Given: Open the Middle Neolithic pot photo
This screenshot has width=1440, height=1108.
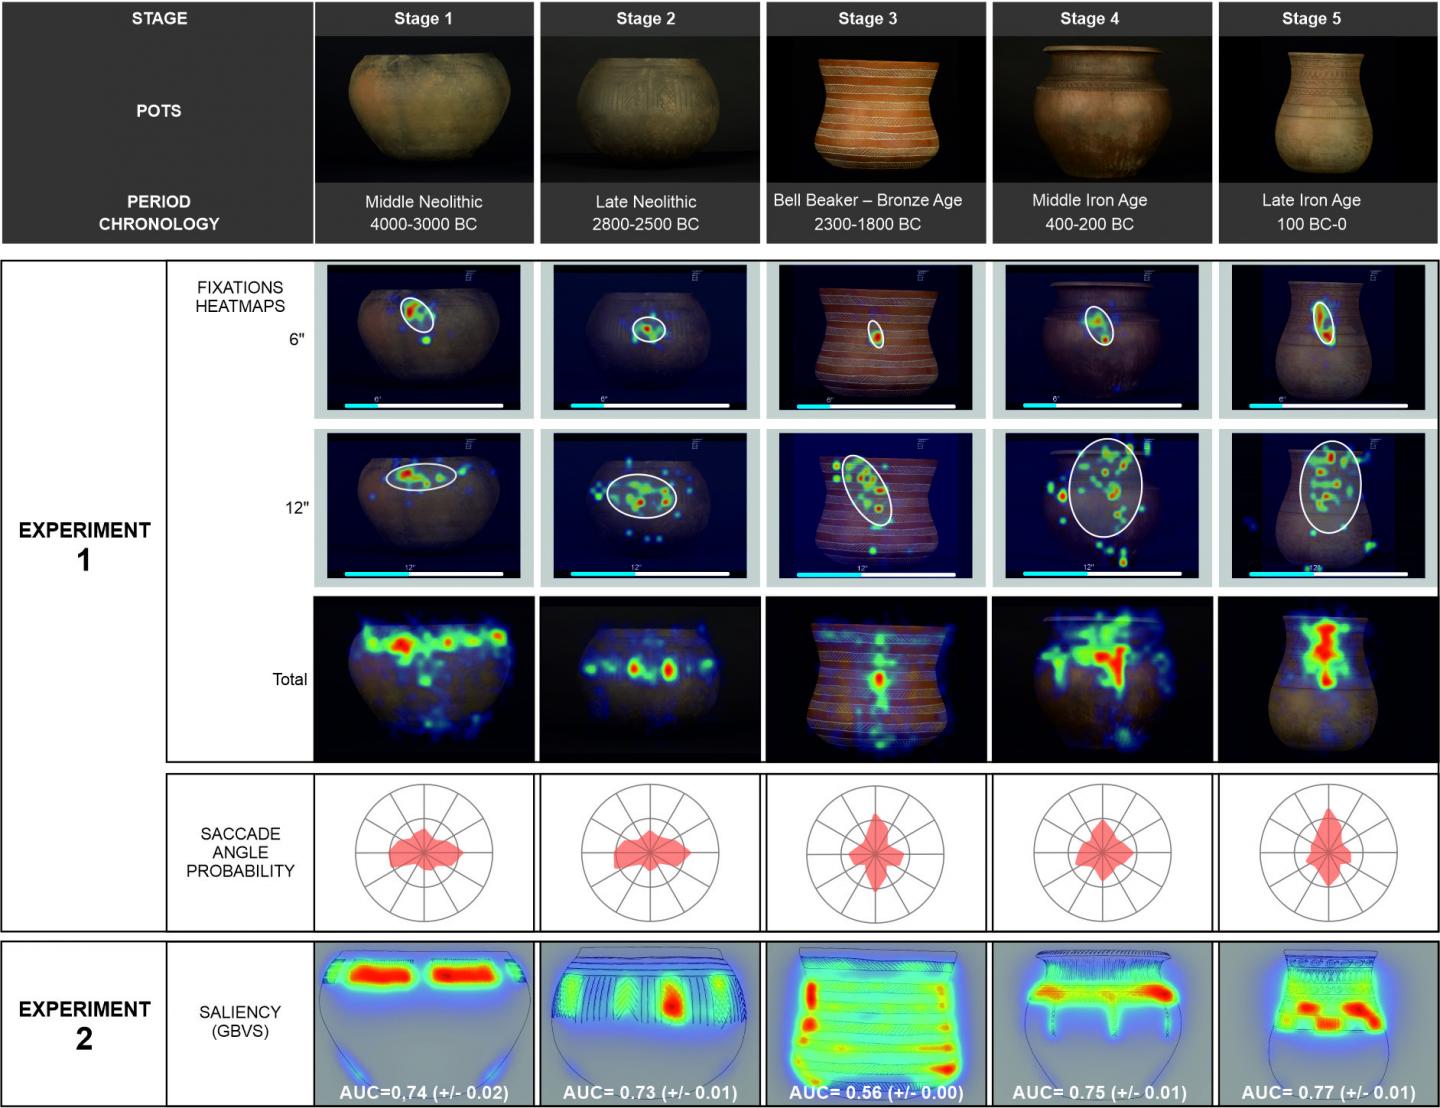Looking at the screenshot, I should (424, 109).
